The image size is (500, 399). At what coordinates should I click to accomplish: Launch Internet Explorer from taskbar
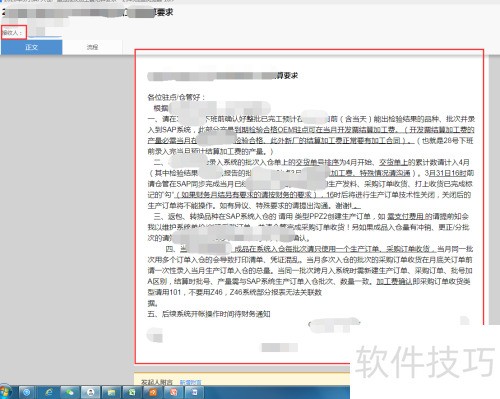49,392
